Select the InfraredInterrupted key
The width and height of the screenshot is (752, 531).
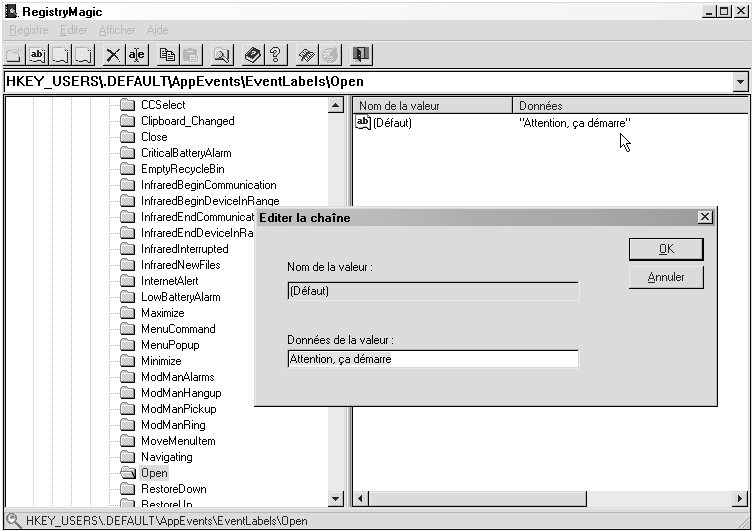pyautogui.click(x=185, y=249)
